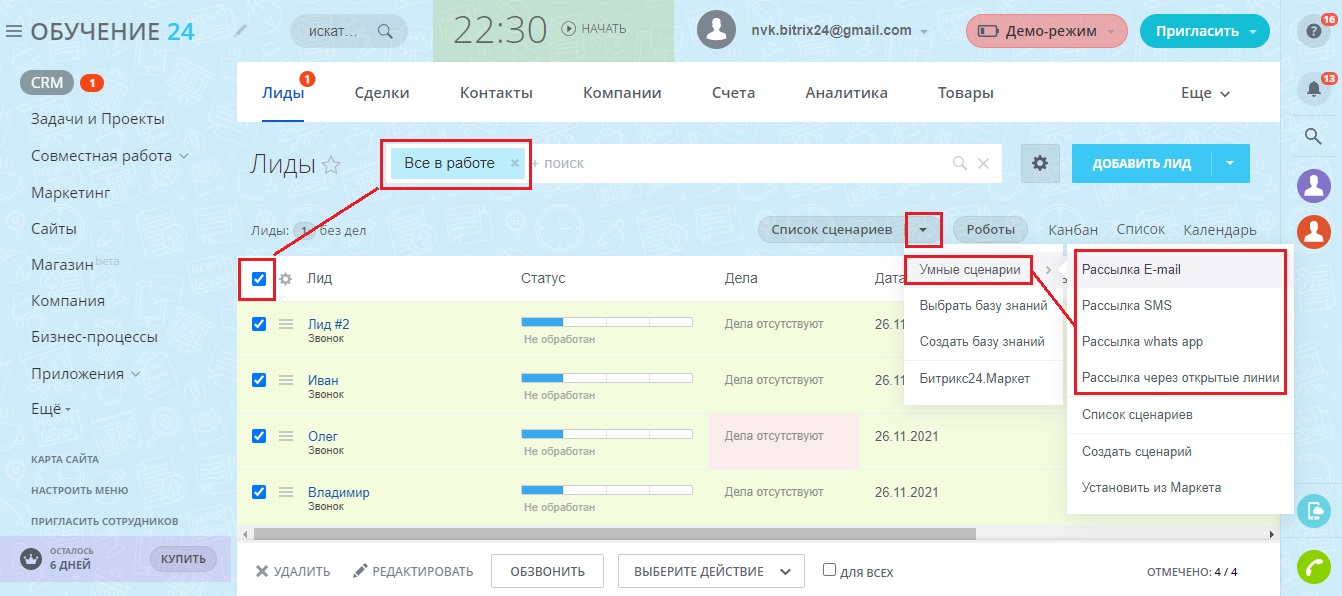Click РЕДАКТИРОВАТЬ in the bottom action bar
This screenshot has width=1342, height=596.
413,571
